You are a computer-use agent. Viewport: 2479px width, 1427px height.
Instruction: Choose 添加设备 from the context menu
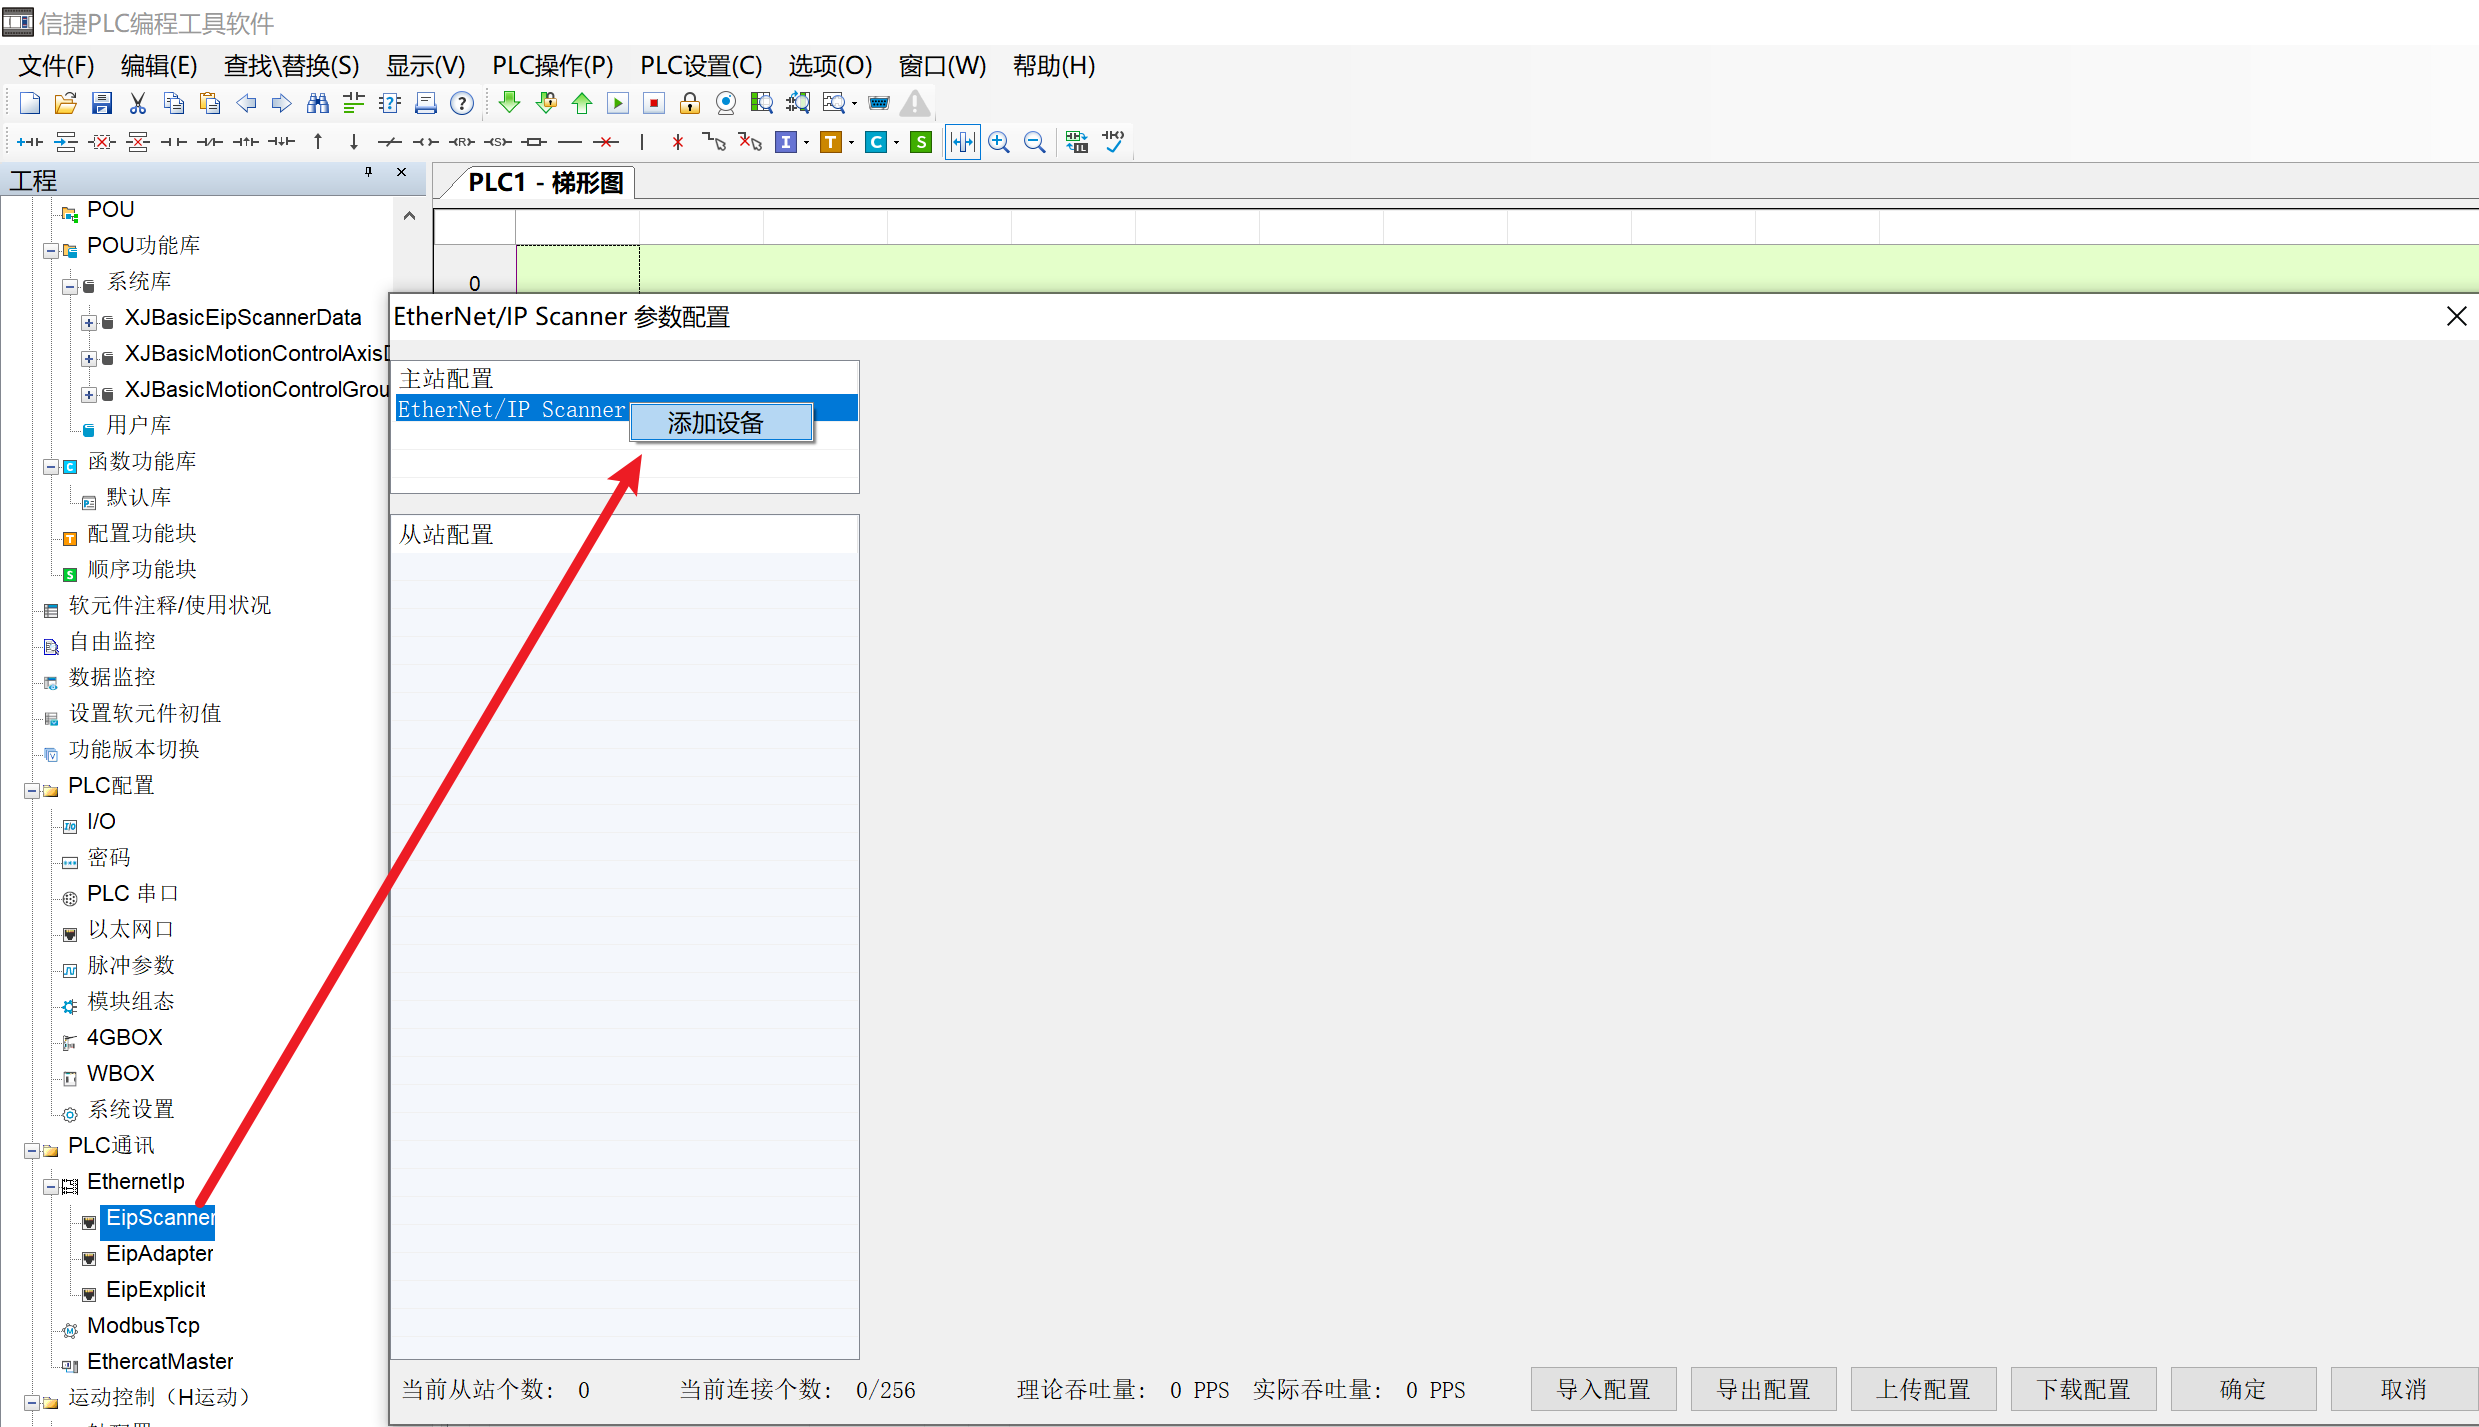721,423
